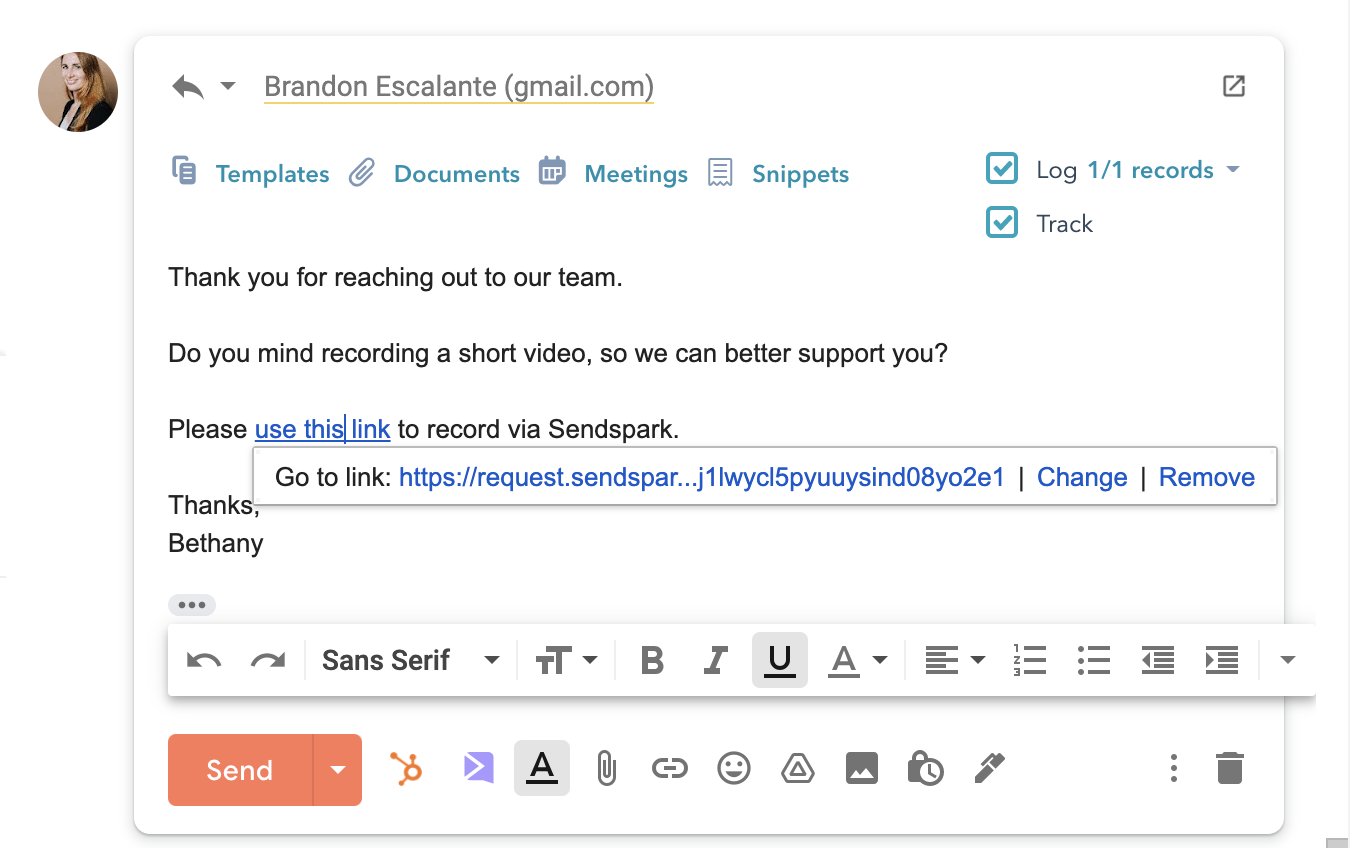Toggle the Track checkbox
Screen dimensions: 1352x848
1002,222
